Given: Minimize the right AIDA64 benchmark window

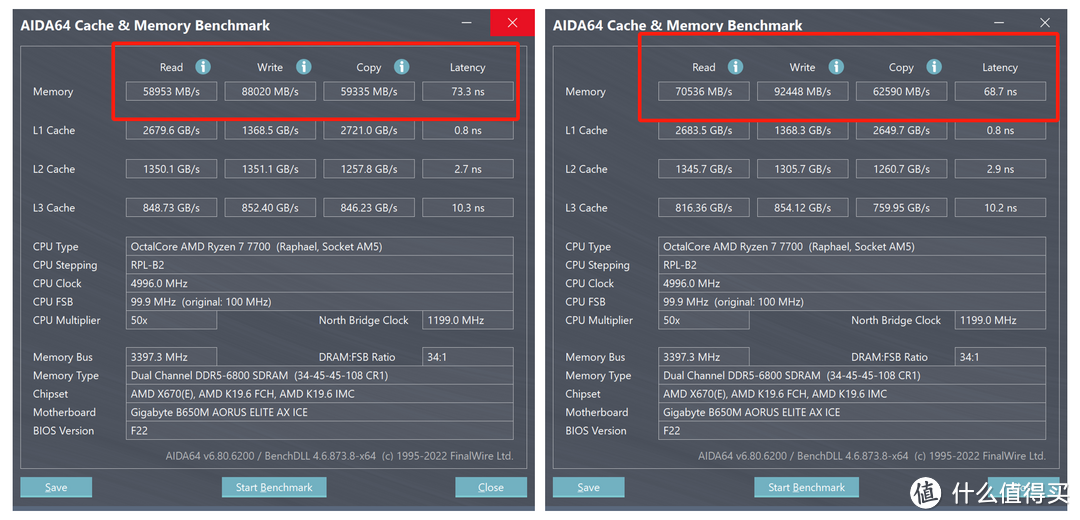Looking at the screenshot, I should click(x=1000, y=23).
